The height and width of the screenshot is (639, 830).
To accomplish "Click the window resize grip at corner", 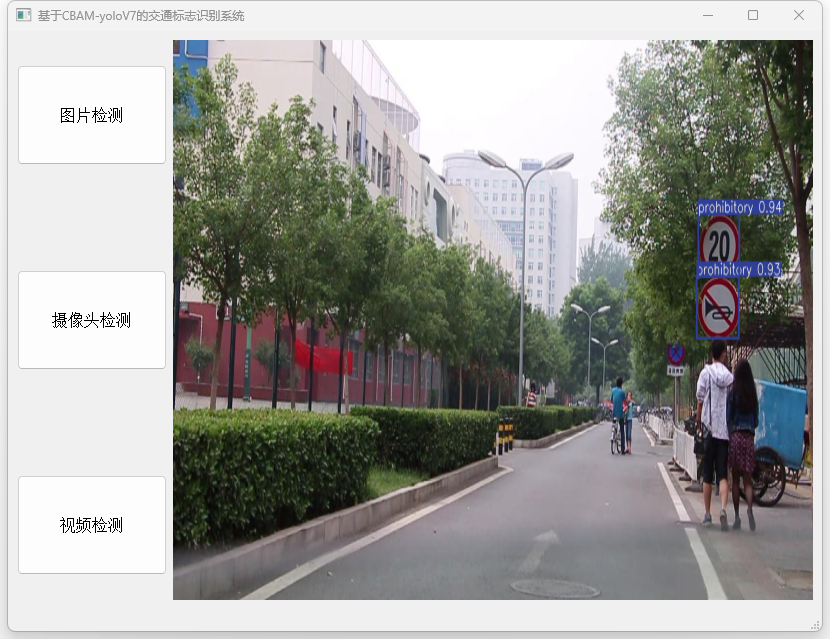I will click(x=816, y=625).
